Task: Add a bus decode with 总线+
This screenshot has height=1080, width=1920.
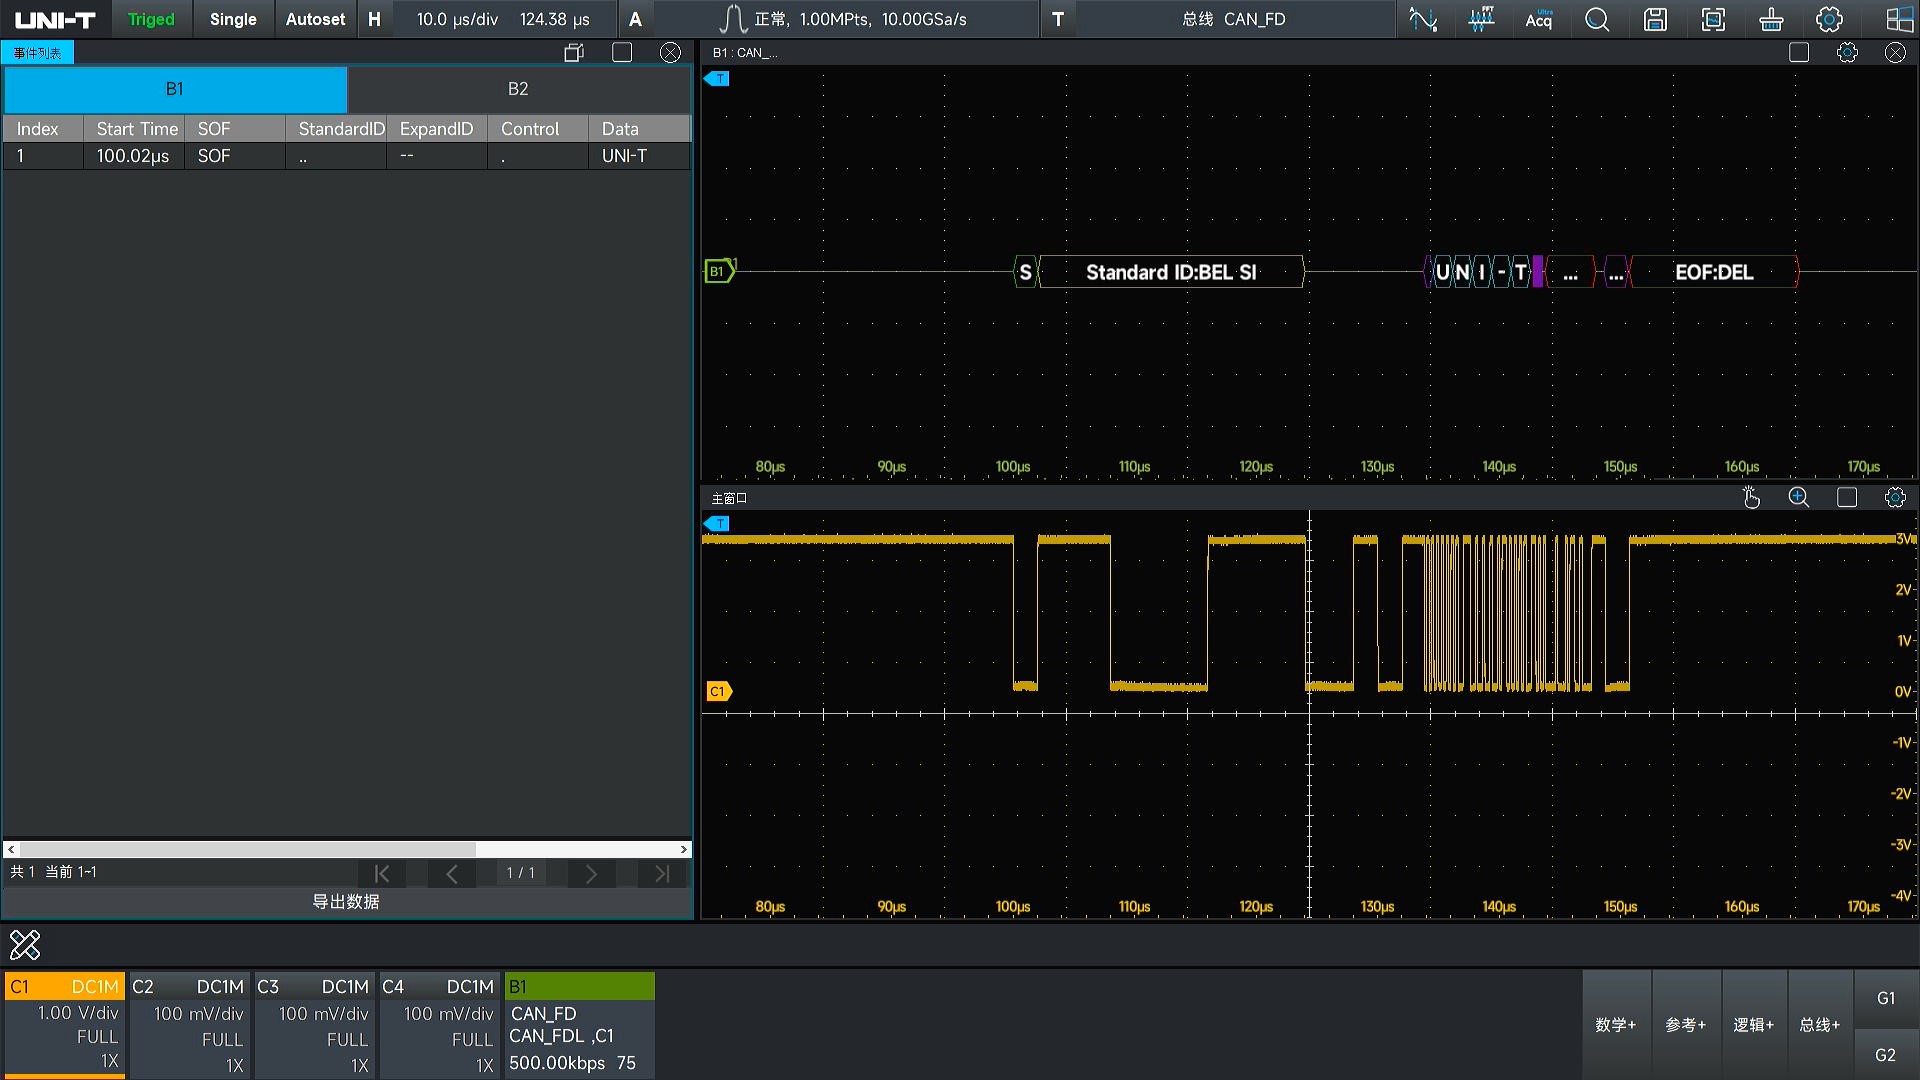Action: 1820,1024
